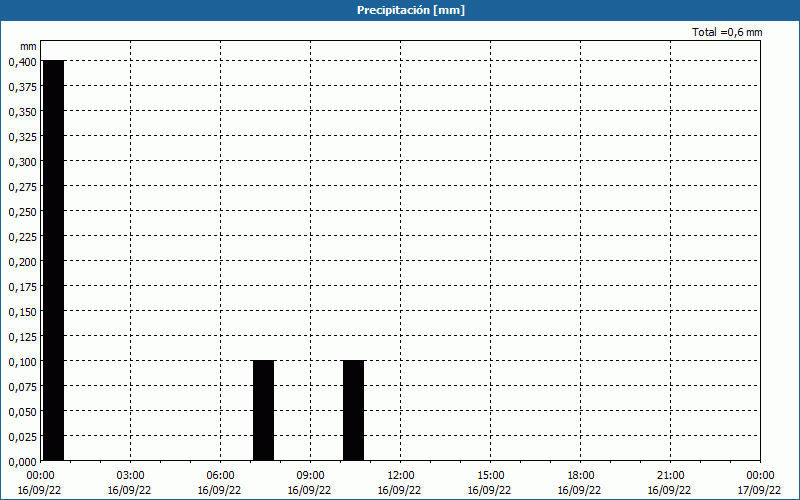Screen dimensions: 800x500
Task: Click the 21:00 time label
Action: [670, 476]
